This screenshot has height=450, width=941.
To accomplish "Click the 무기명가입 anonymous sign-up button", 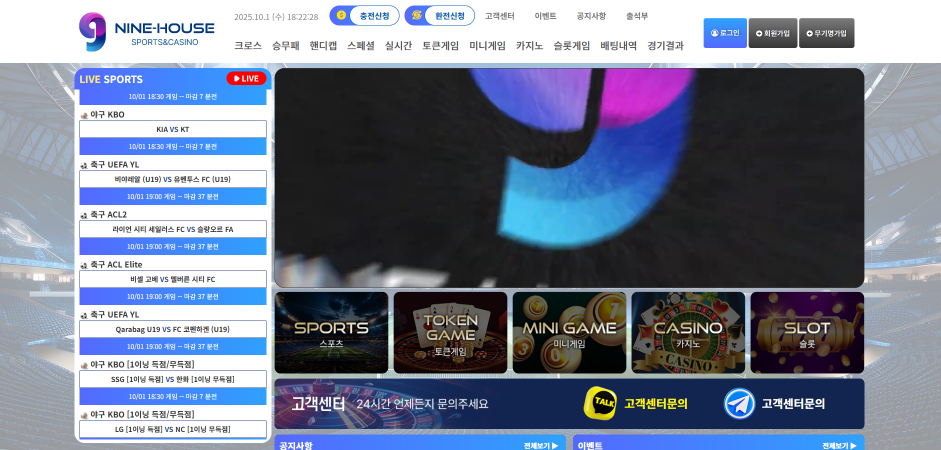I will (x=826, y=33).
